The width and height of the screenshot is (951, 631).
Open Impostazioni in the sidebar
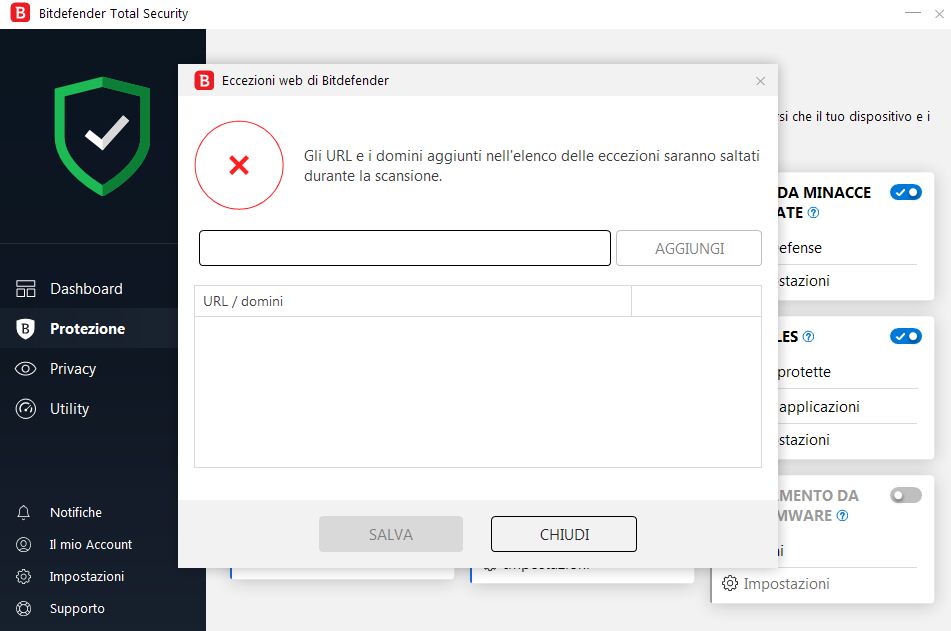[x=87, y=576]
